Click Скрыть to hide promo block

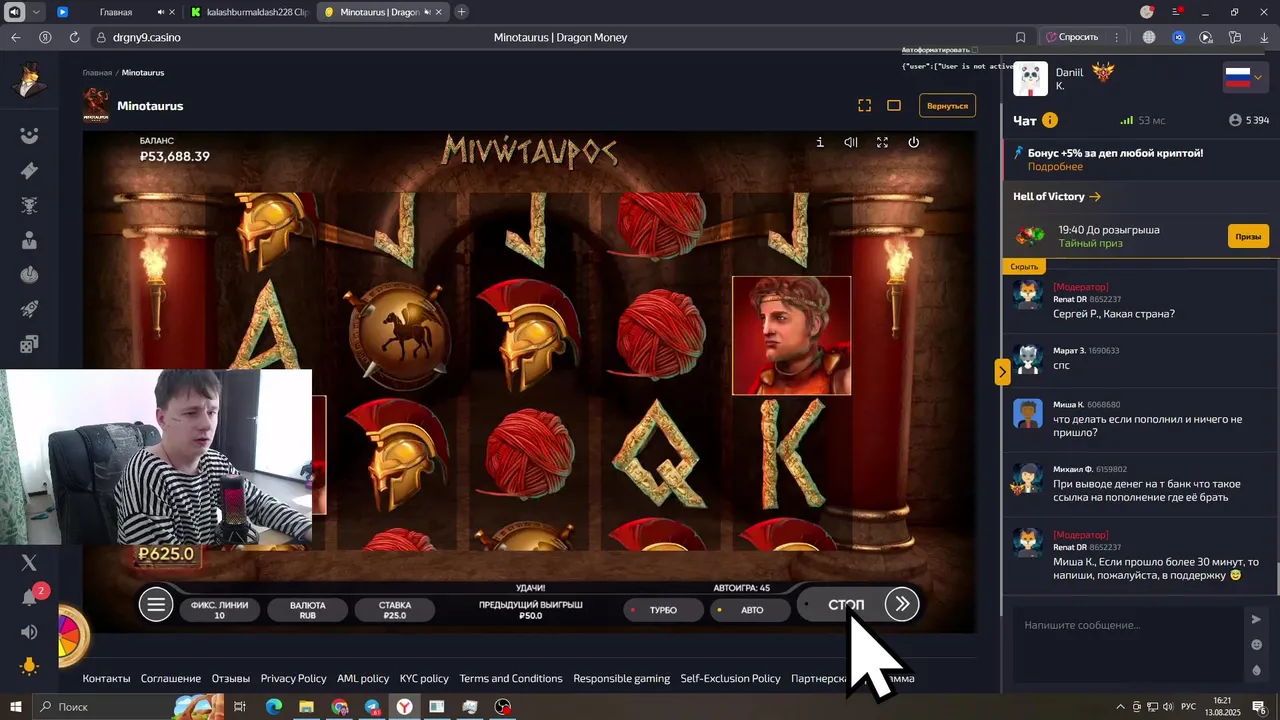click(x=1024, y=267)
